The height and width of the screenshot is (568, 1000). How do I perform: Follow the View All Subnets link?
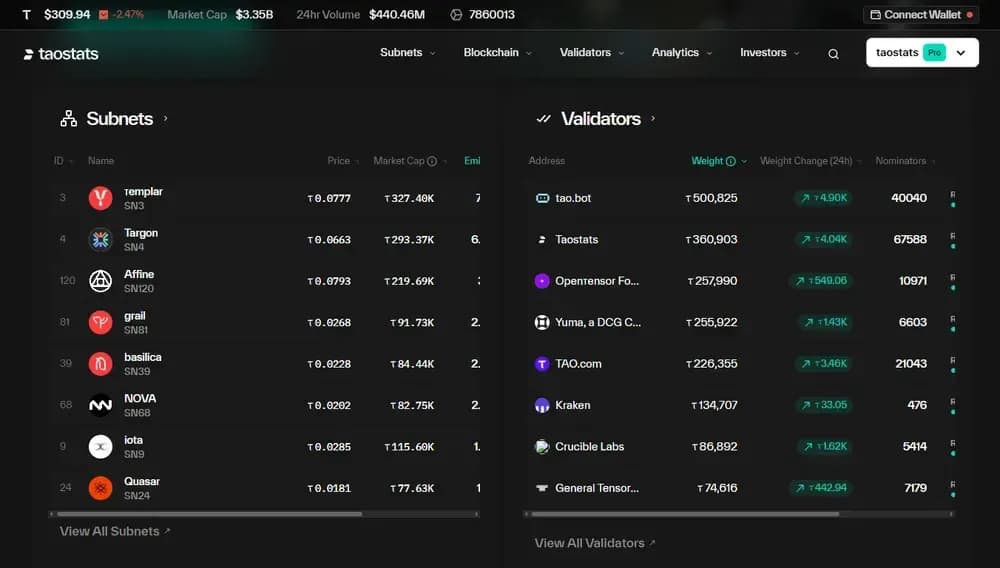tap(114, 531)
